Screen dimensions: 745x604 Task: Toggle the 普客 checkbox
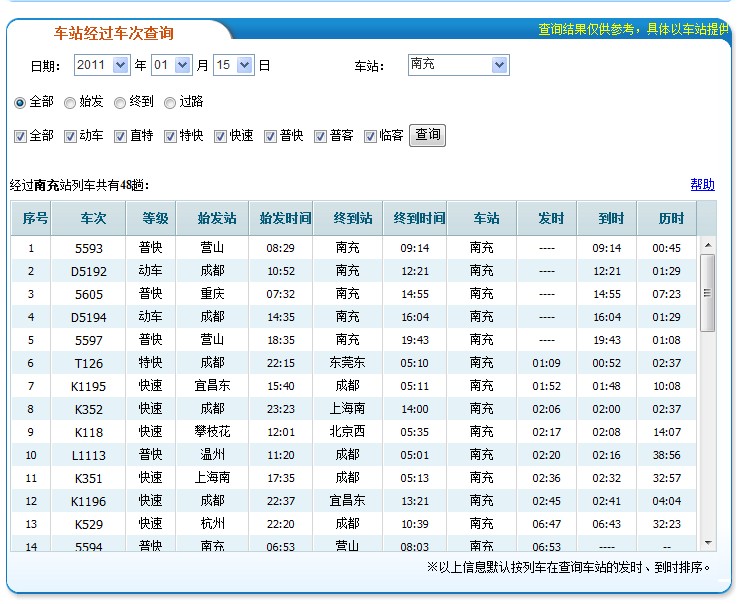(320, 136)
